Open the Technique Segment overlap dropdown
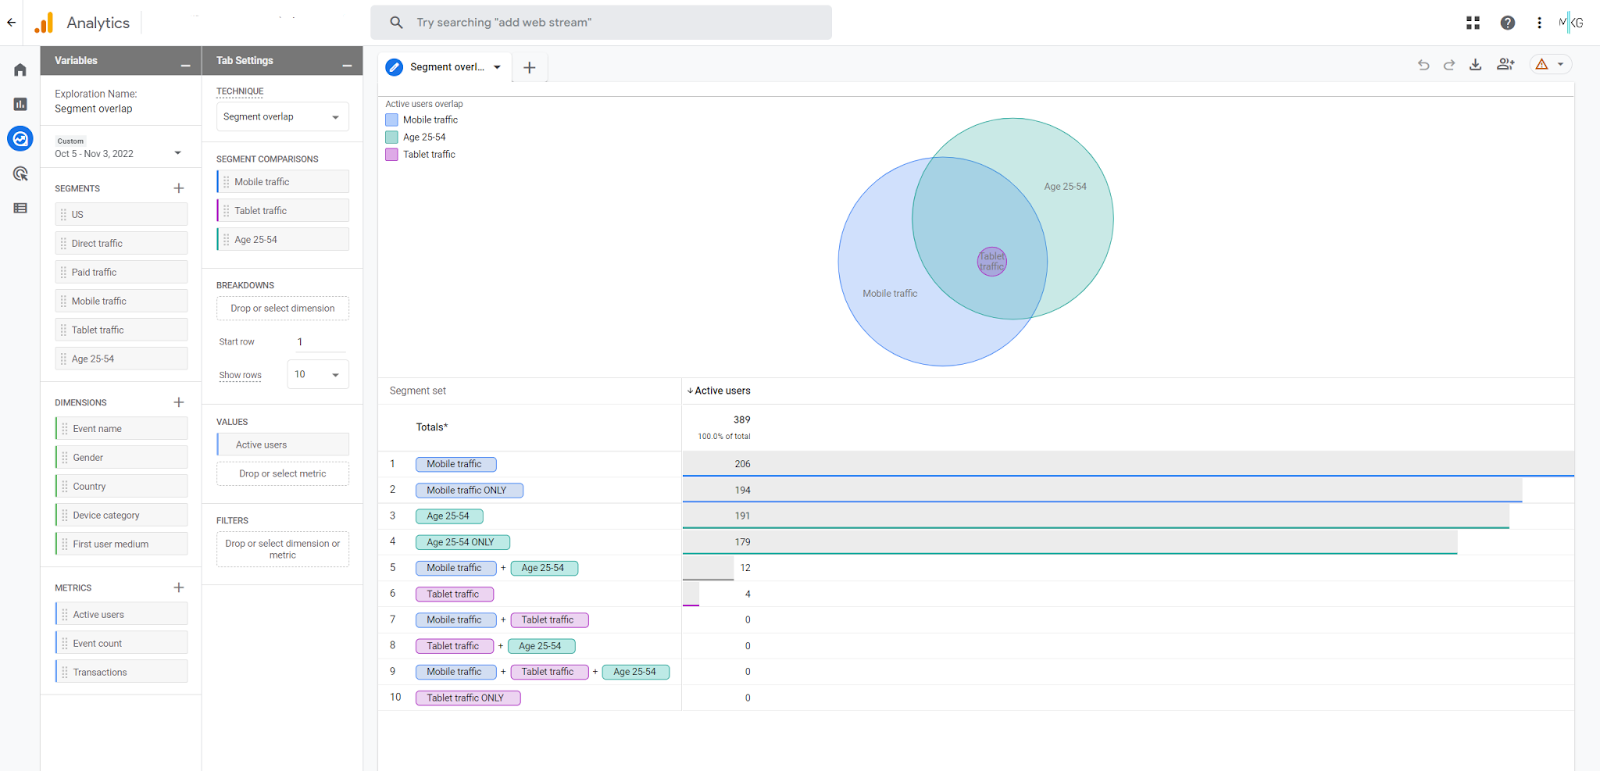 pos(282,117)
